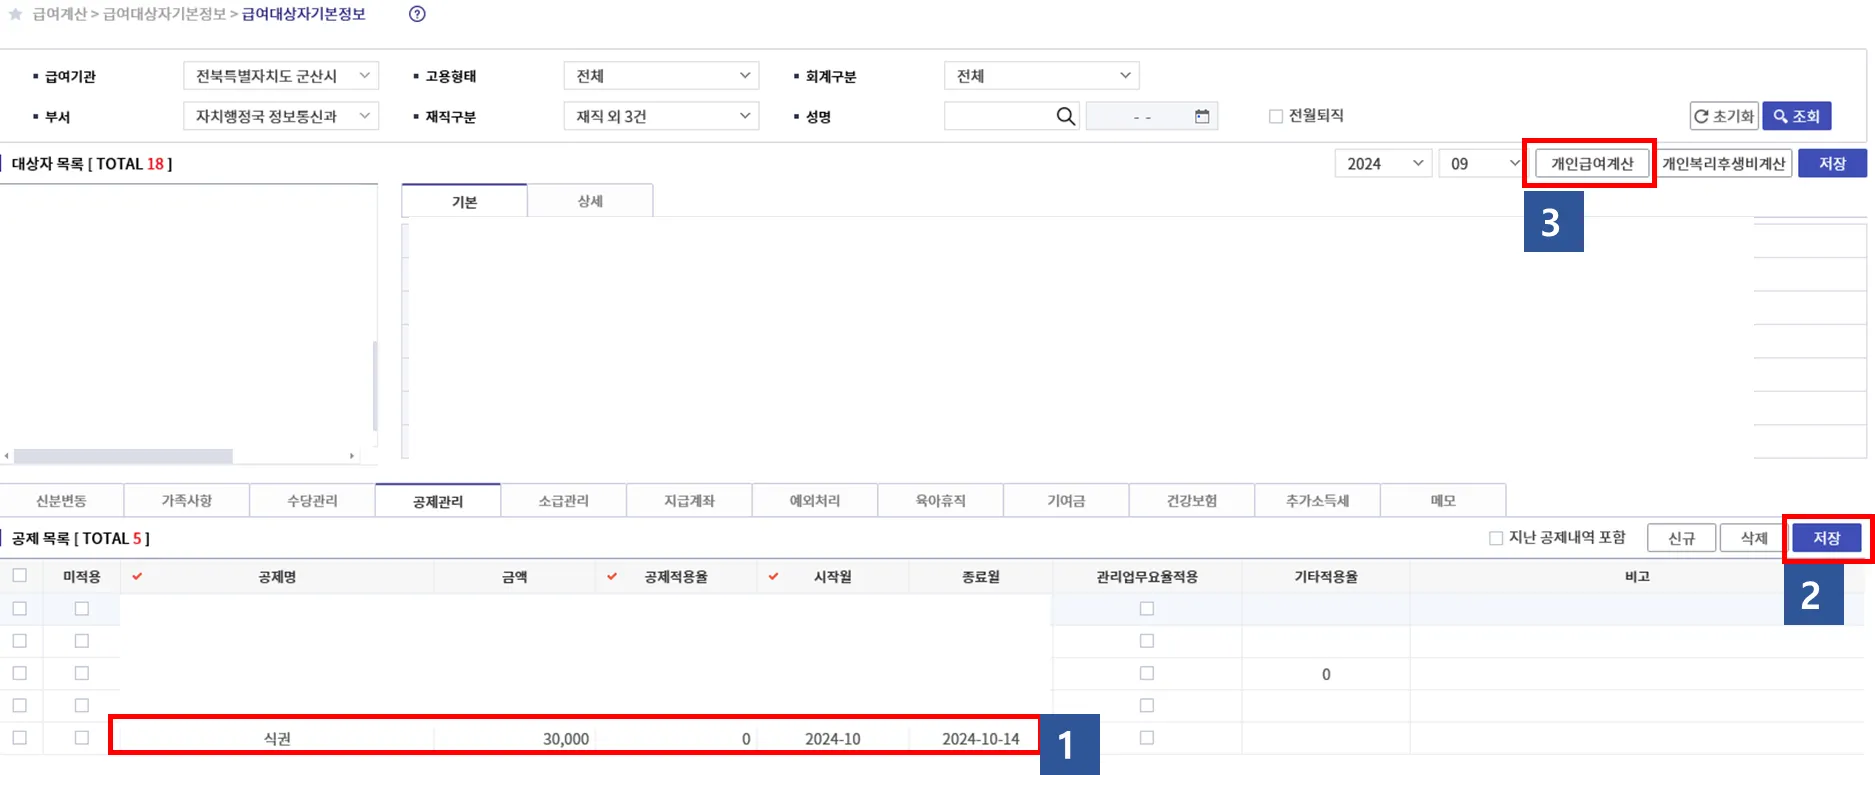Switch to the 추가소득세 tab
1875x790 pixels.
click(1318, 501)
